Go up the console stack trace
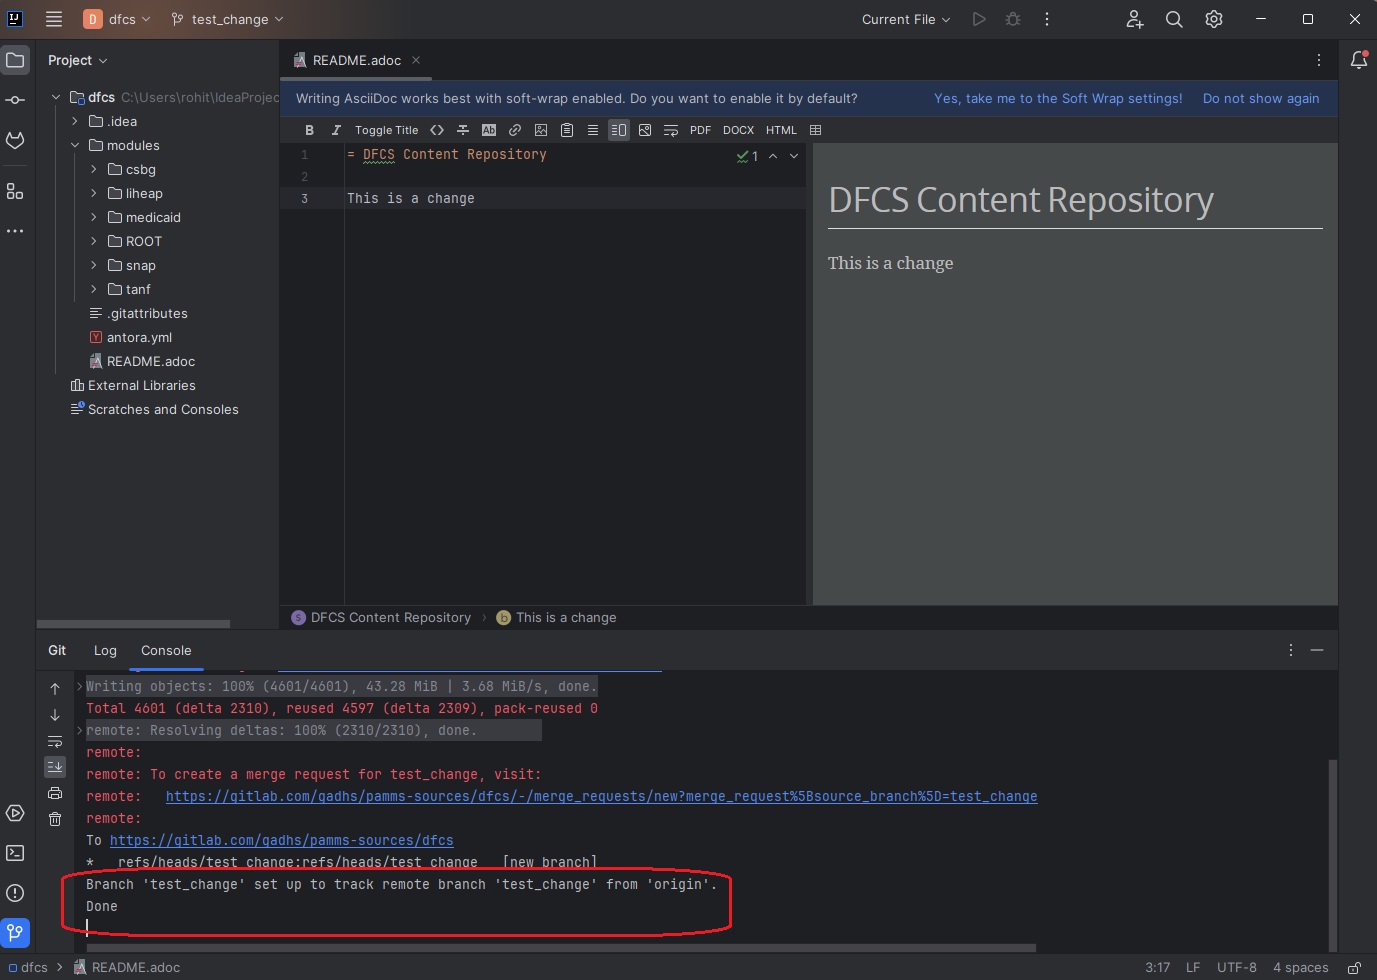Viewport: 1377px width, 980px height. [55, 689]
